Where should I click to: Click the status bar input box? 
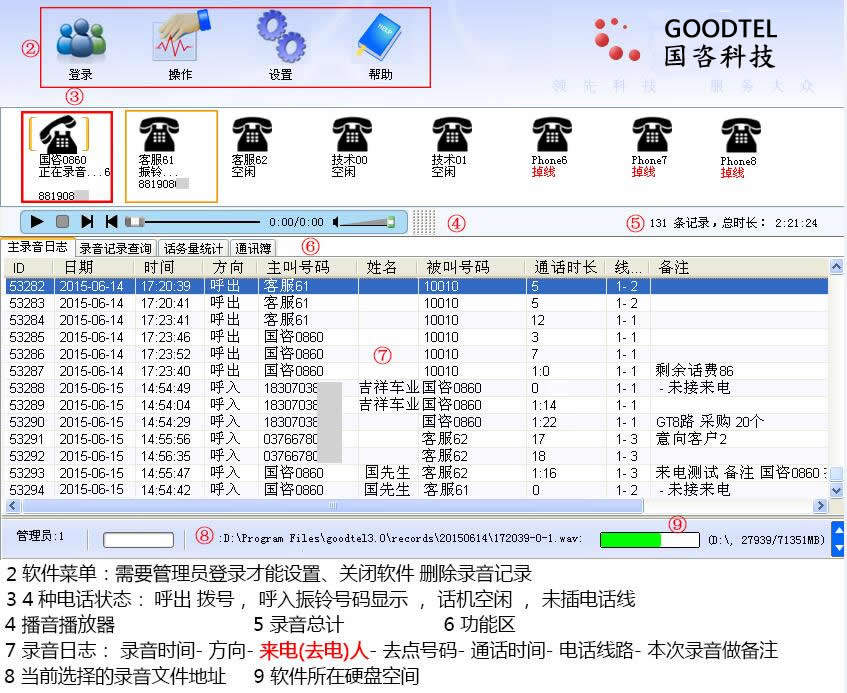pos(138,540)
